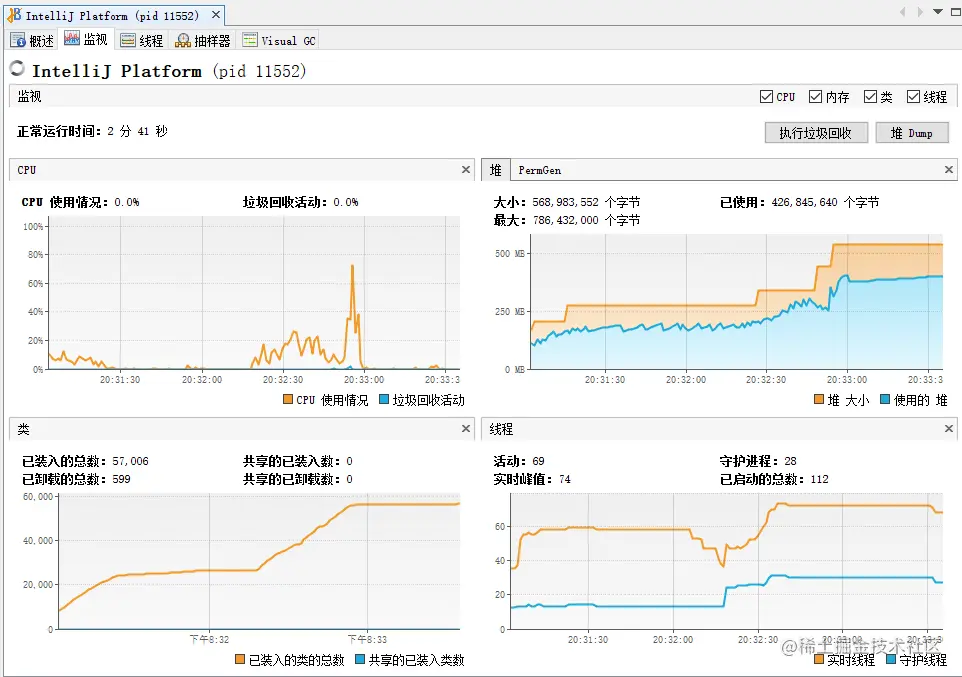Open the Visual GC tab
This screenshot has width=962, height=677.
point(279,41)
